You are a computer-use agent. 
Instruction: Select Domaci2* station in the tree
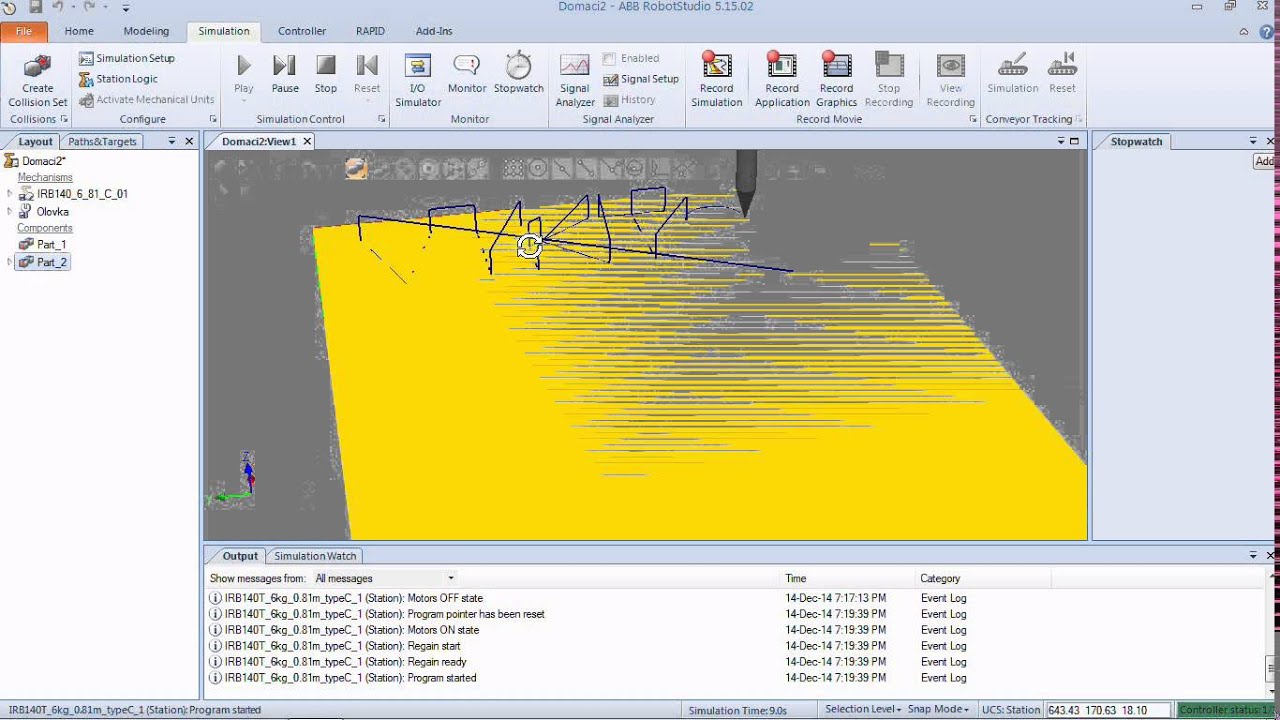click(x=44, y=161)
